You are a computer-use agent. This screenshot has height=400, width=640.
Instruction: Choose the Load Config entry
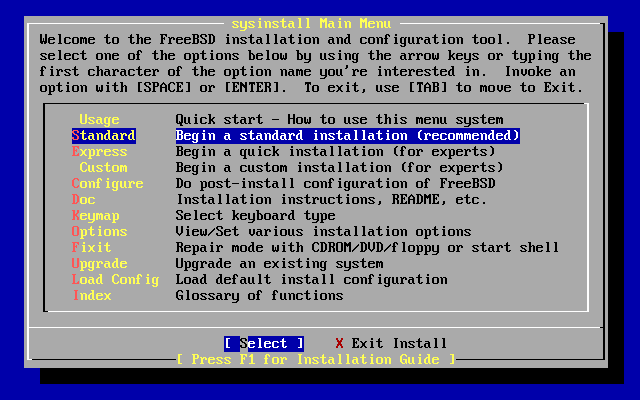(x=116, y=280)
